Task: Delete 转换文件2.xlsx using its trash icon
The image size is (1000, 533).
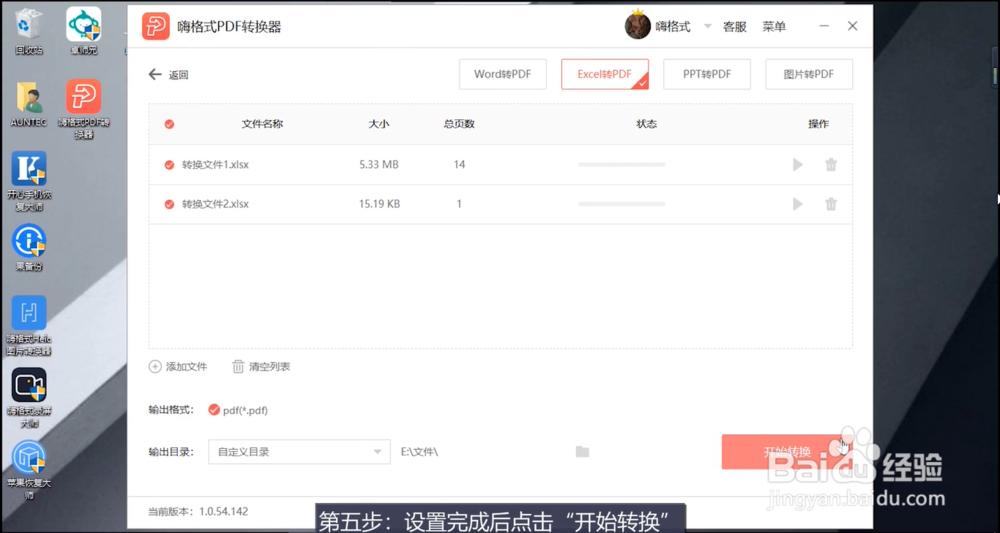Action: click(x=831, y=204)
